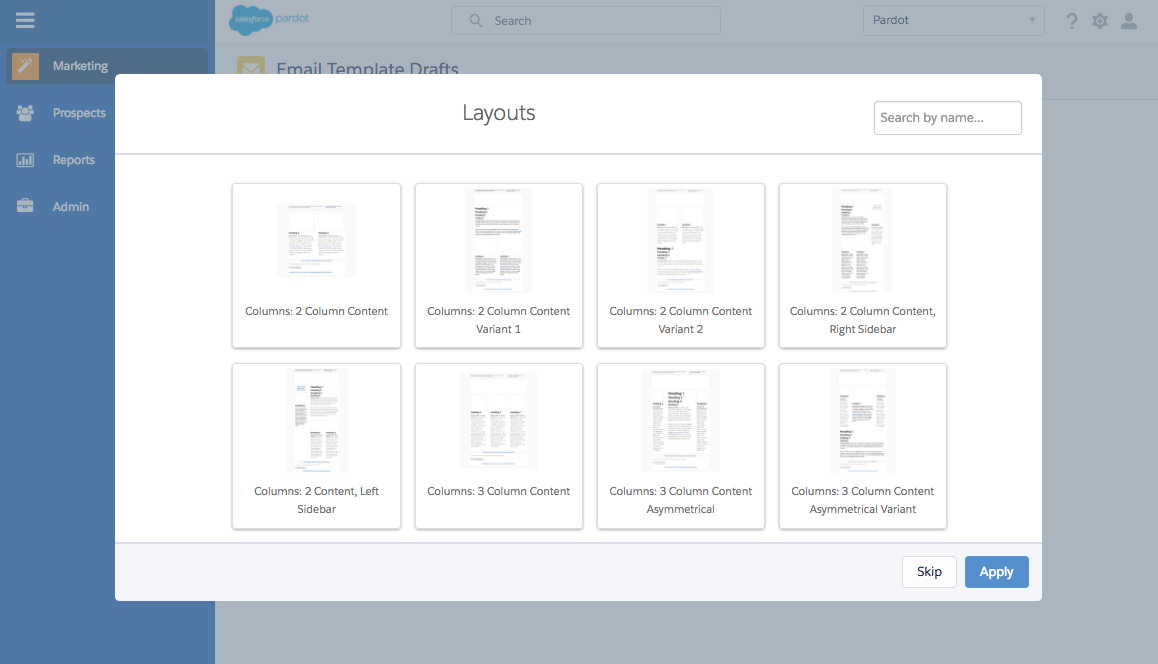Click the Search by name field
1158x664 pixels.
[x=947, y=118]
